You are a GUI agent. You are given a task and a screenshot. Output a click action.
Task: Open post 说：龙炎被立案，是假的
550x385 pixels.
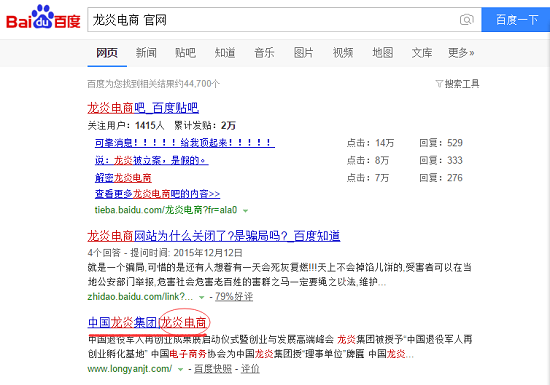point(152,160)
